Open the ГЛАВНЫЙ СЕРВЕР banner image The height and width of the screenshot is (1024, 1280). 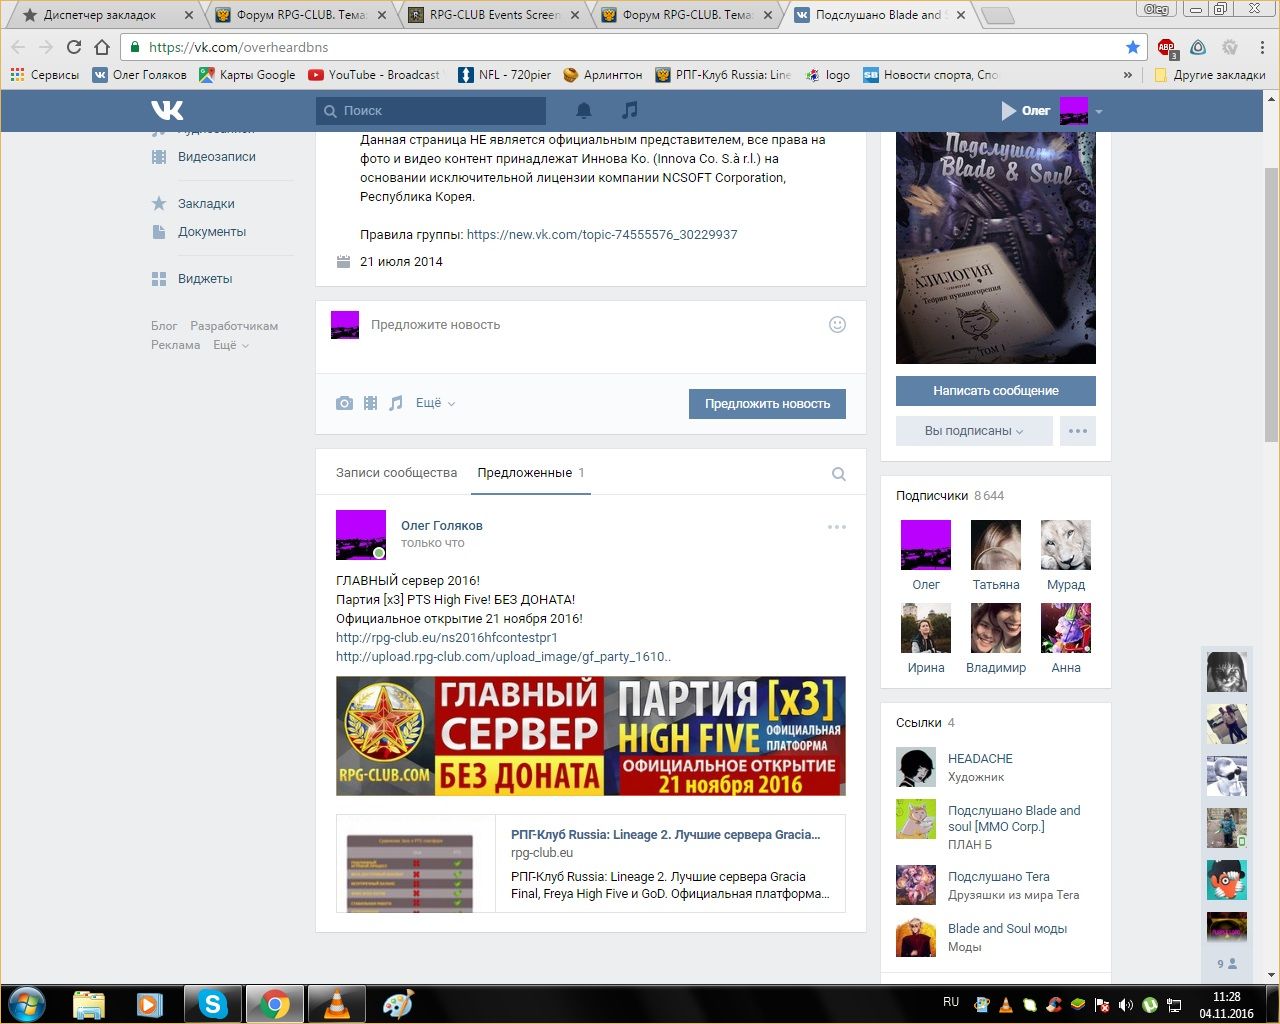pos(591,736)
